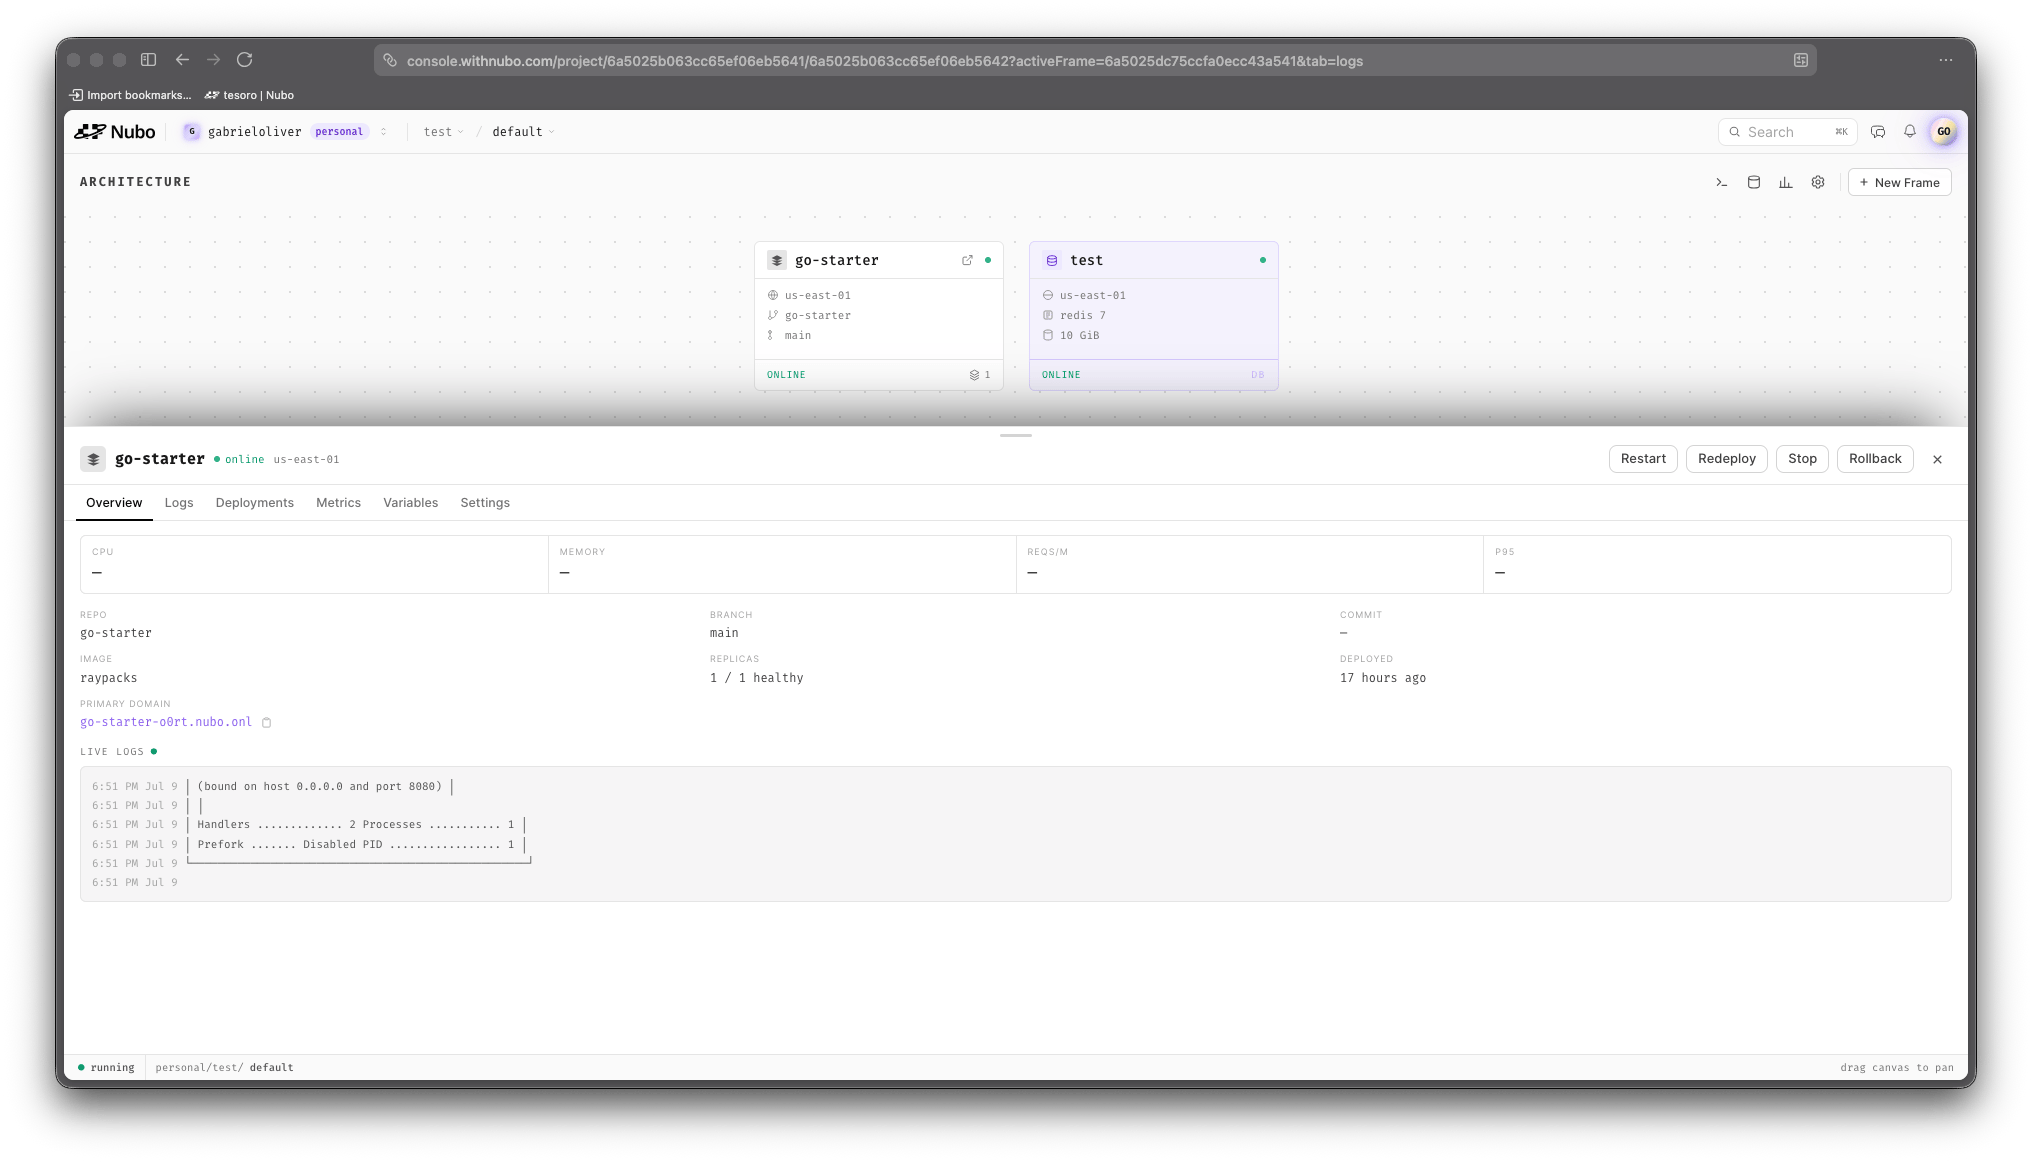The width and height of the screenshot is (2032, 1162).
Task: Click the '1 / 1 healthy' replicas value
Action: 757,678
